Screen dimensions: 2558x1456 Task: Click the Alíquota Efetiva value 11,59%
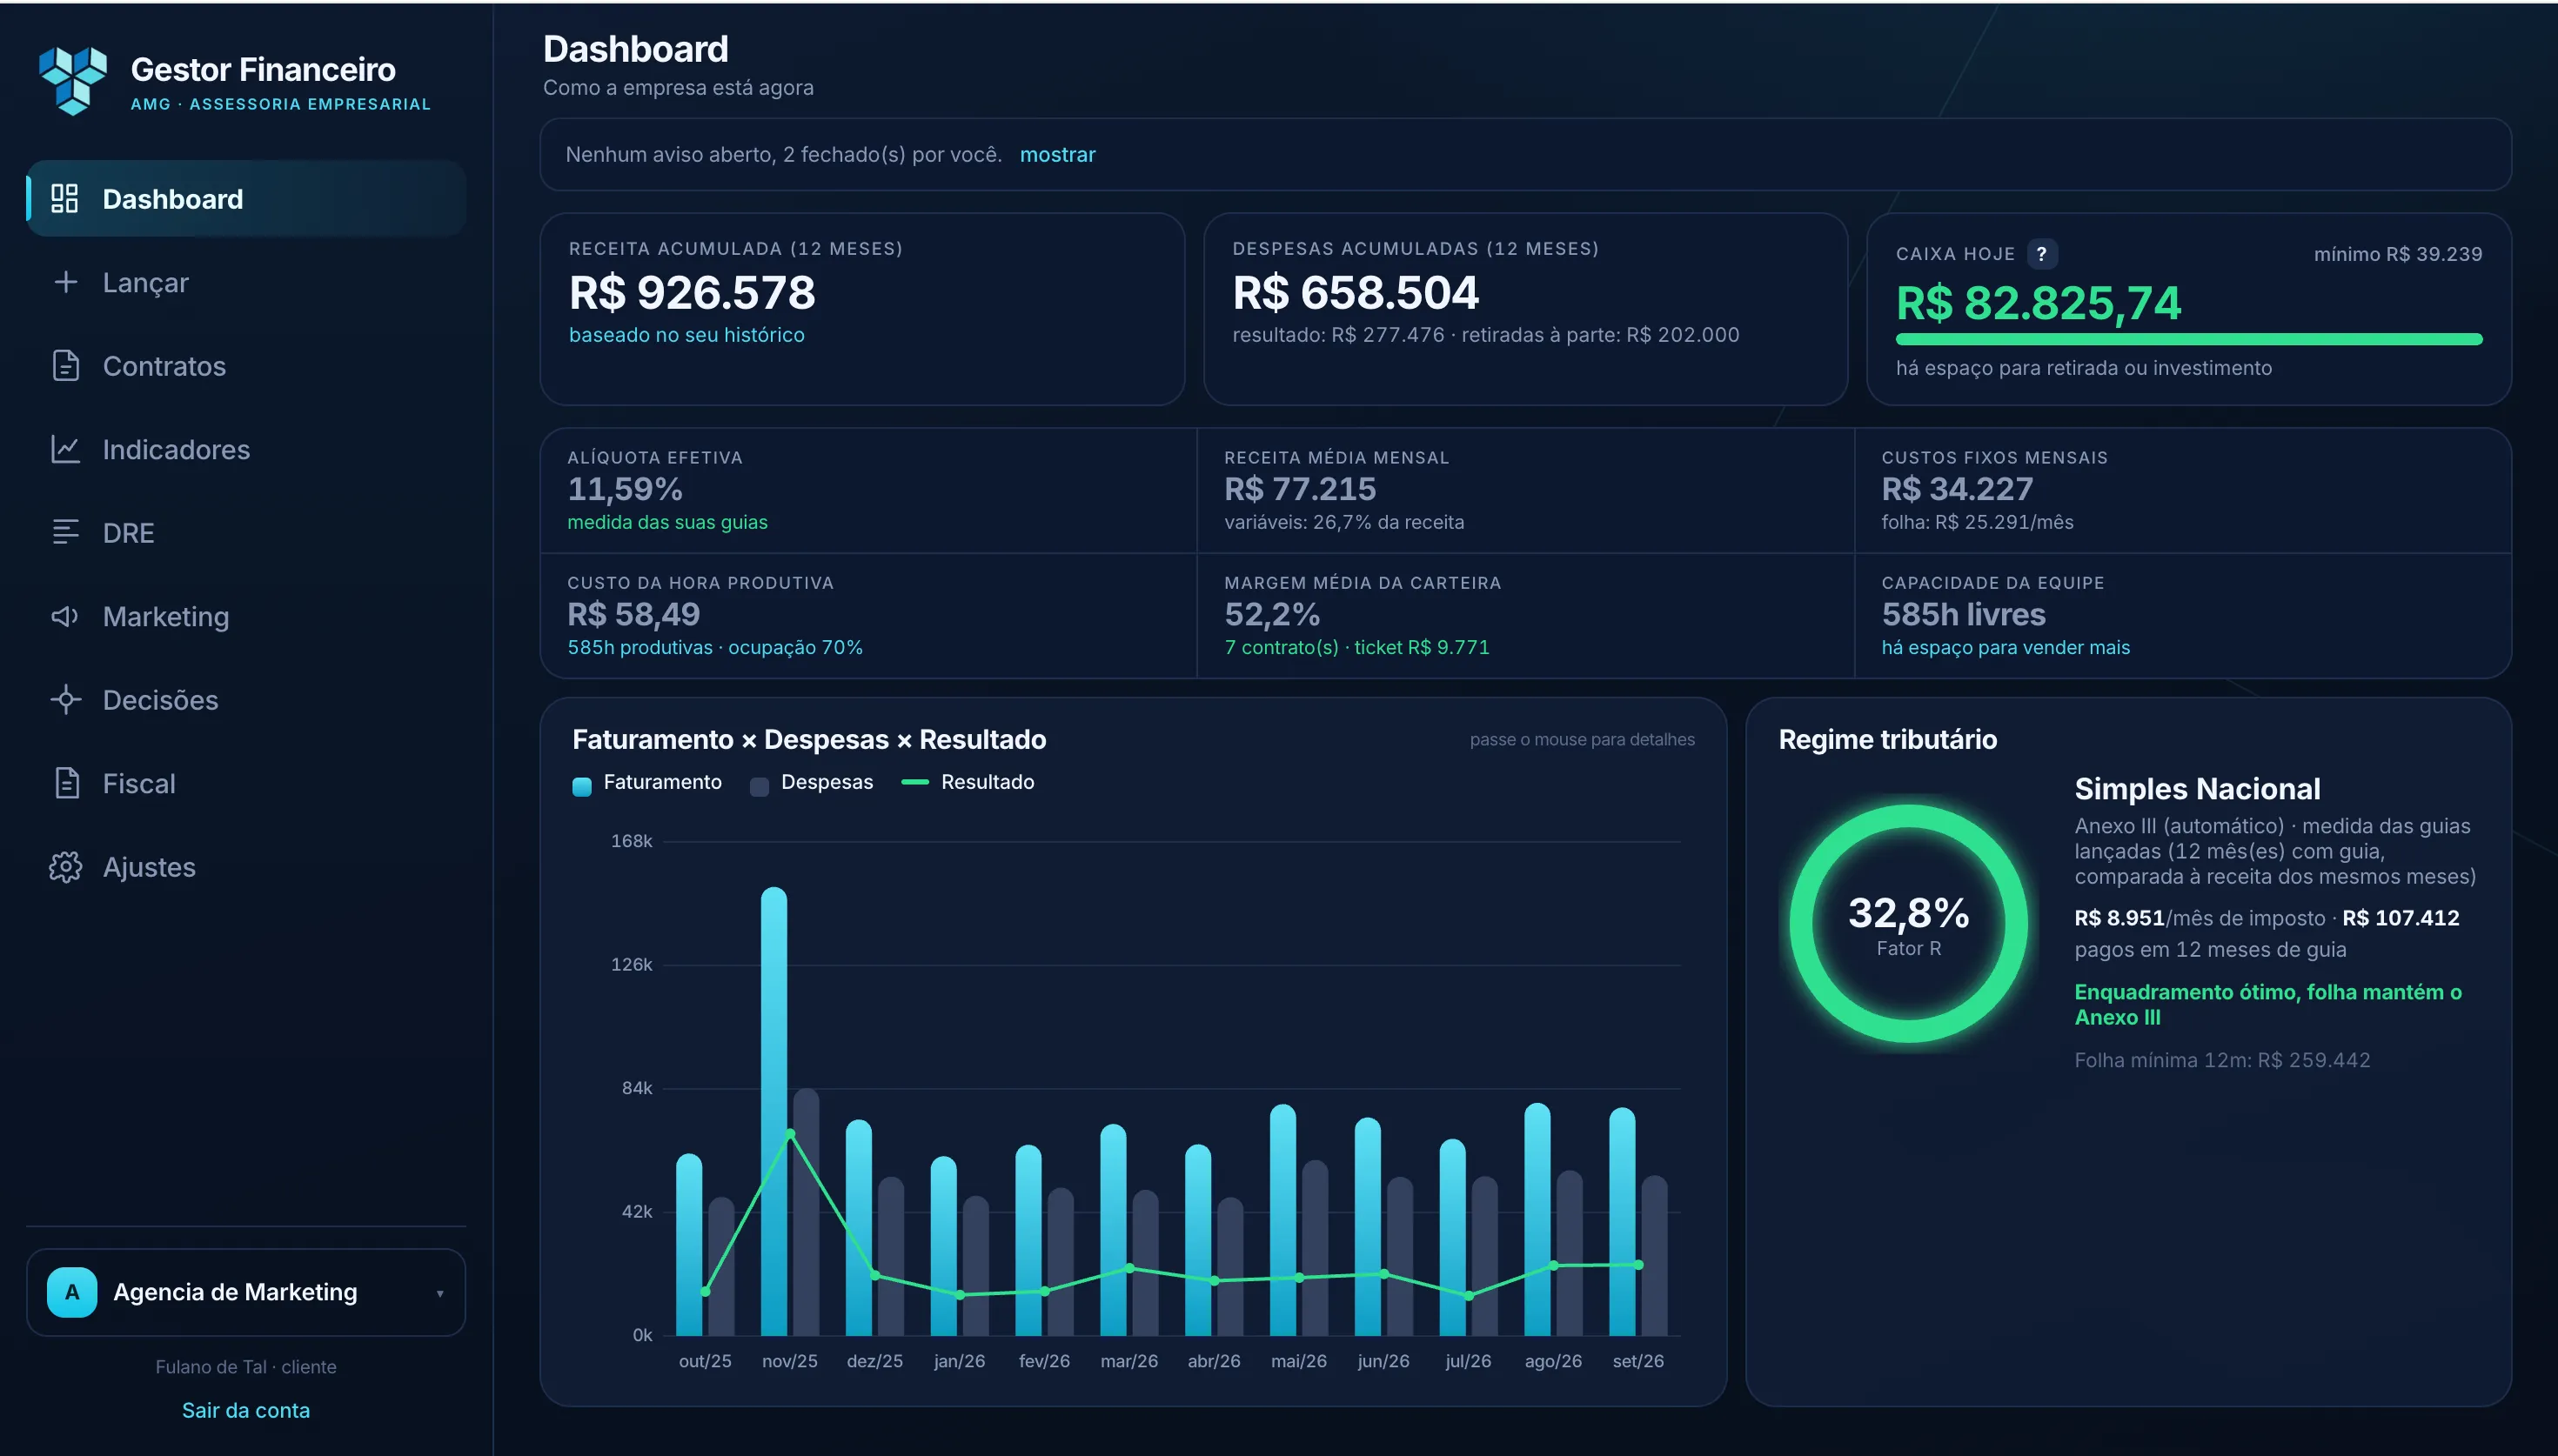(625, 489)
